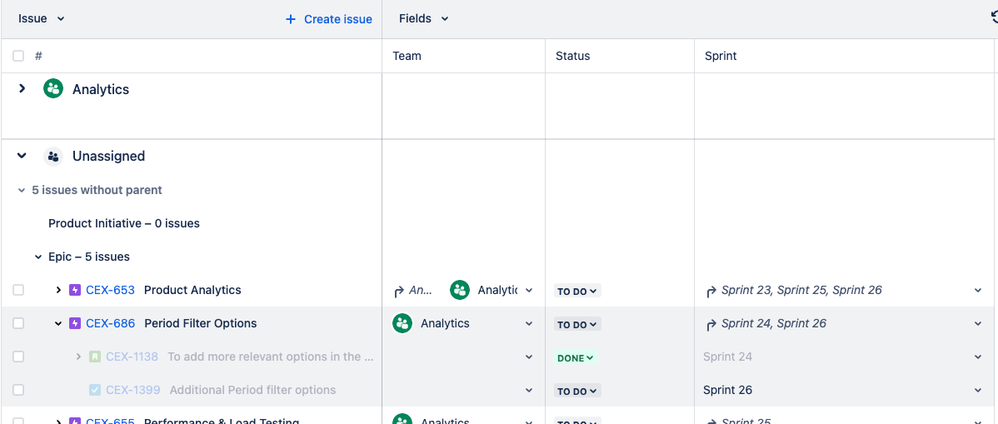Viewport: 998px width, 424px height.
Task: Click the purple epic icon for CEX-653
Action: pyautogui.click(x=75, y=290)
